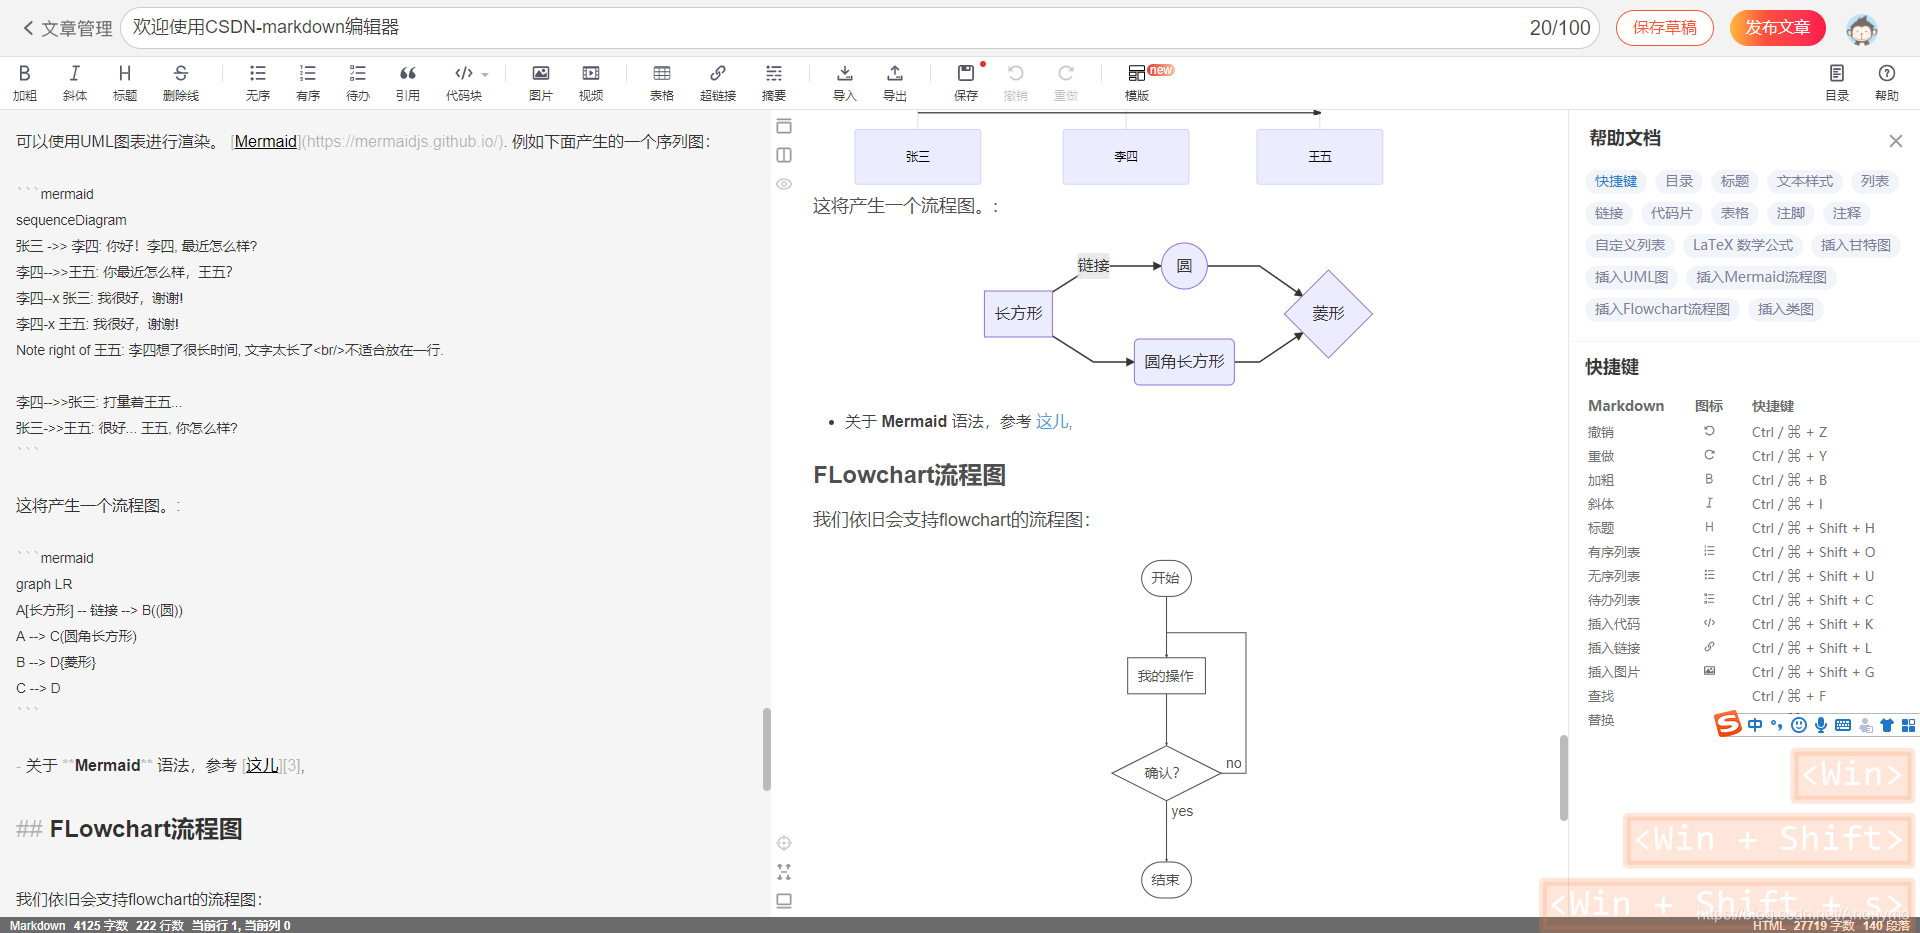
Task: Edit the article title input field
Action: pyautogui.click(x=860, y=28)
